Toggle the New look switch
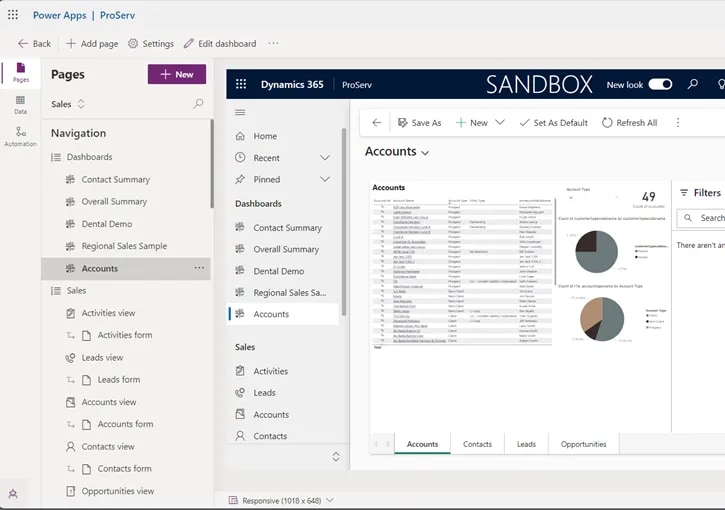725x510 pixels. [x=660, y=85]
